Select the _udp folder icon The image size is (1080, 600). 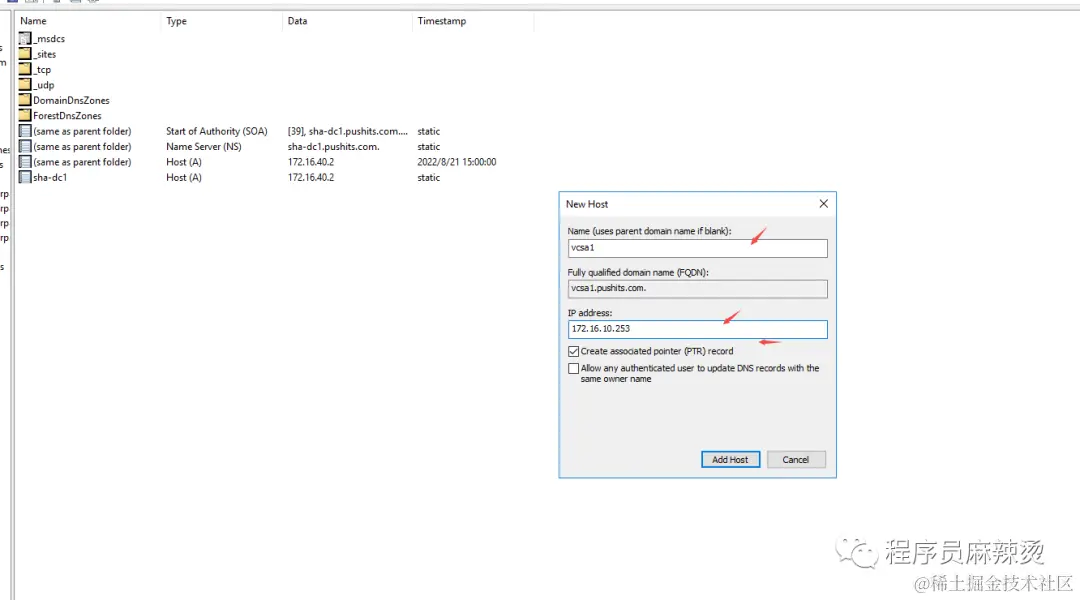pyautogui.click(x=25, y=85)
